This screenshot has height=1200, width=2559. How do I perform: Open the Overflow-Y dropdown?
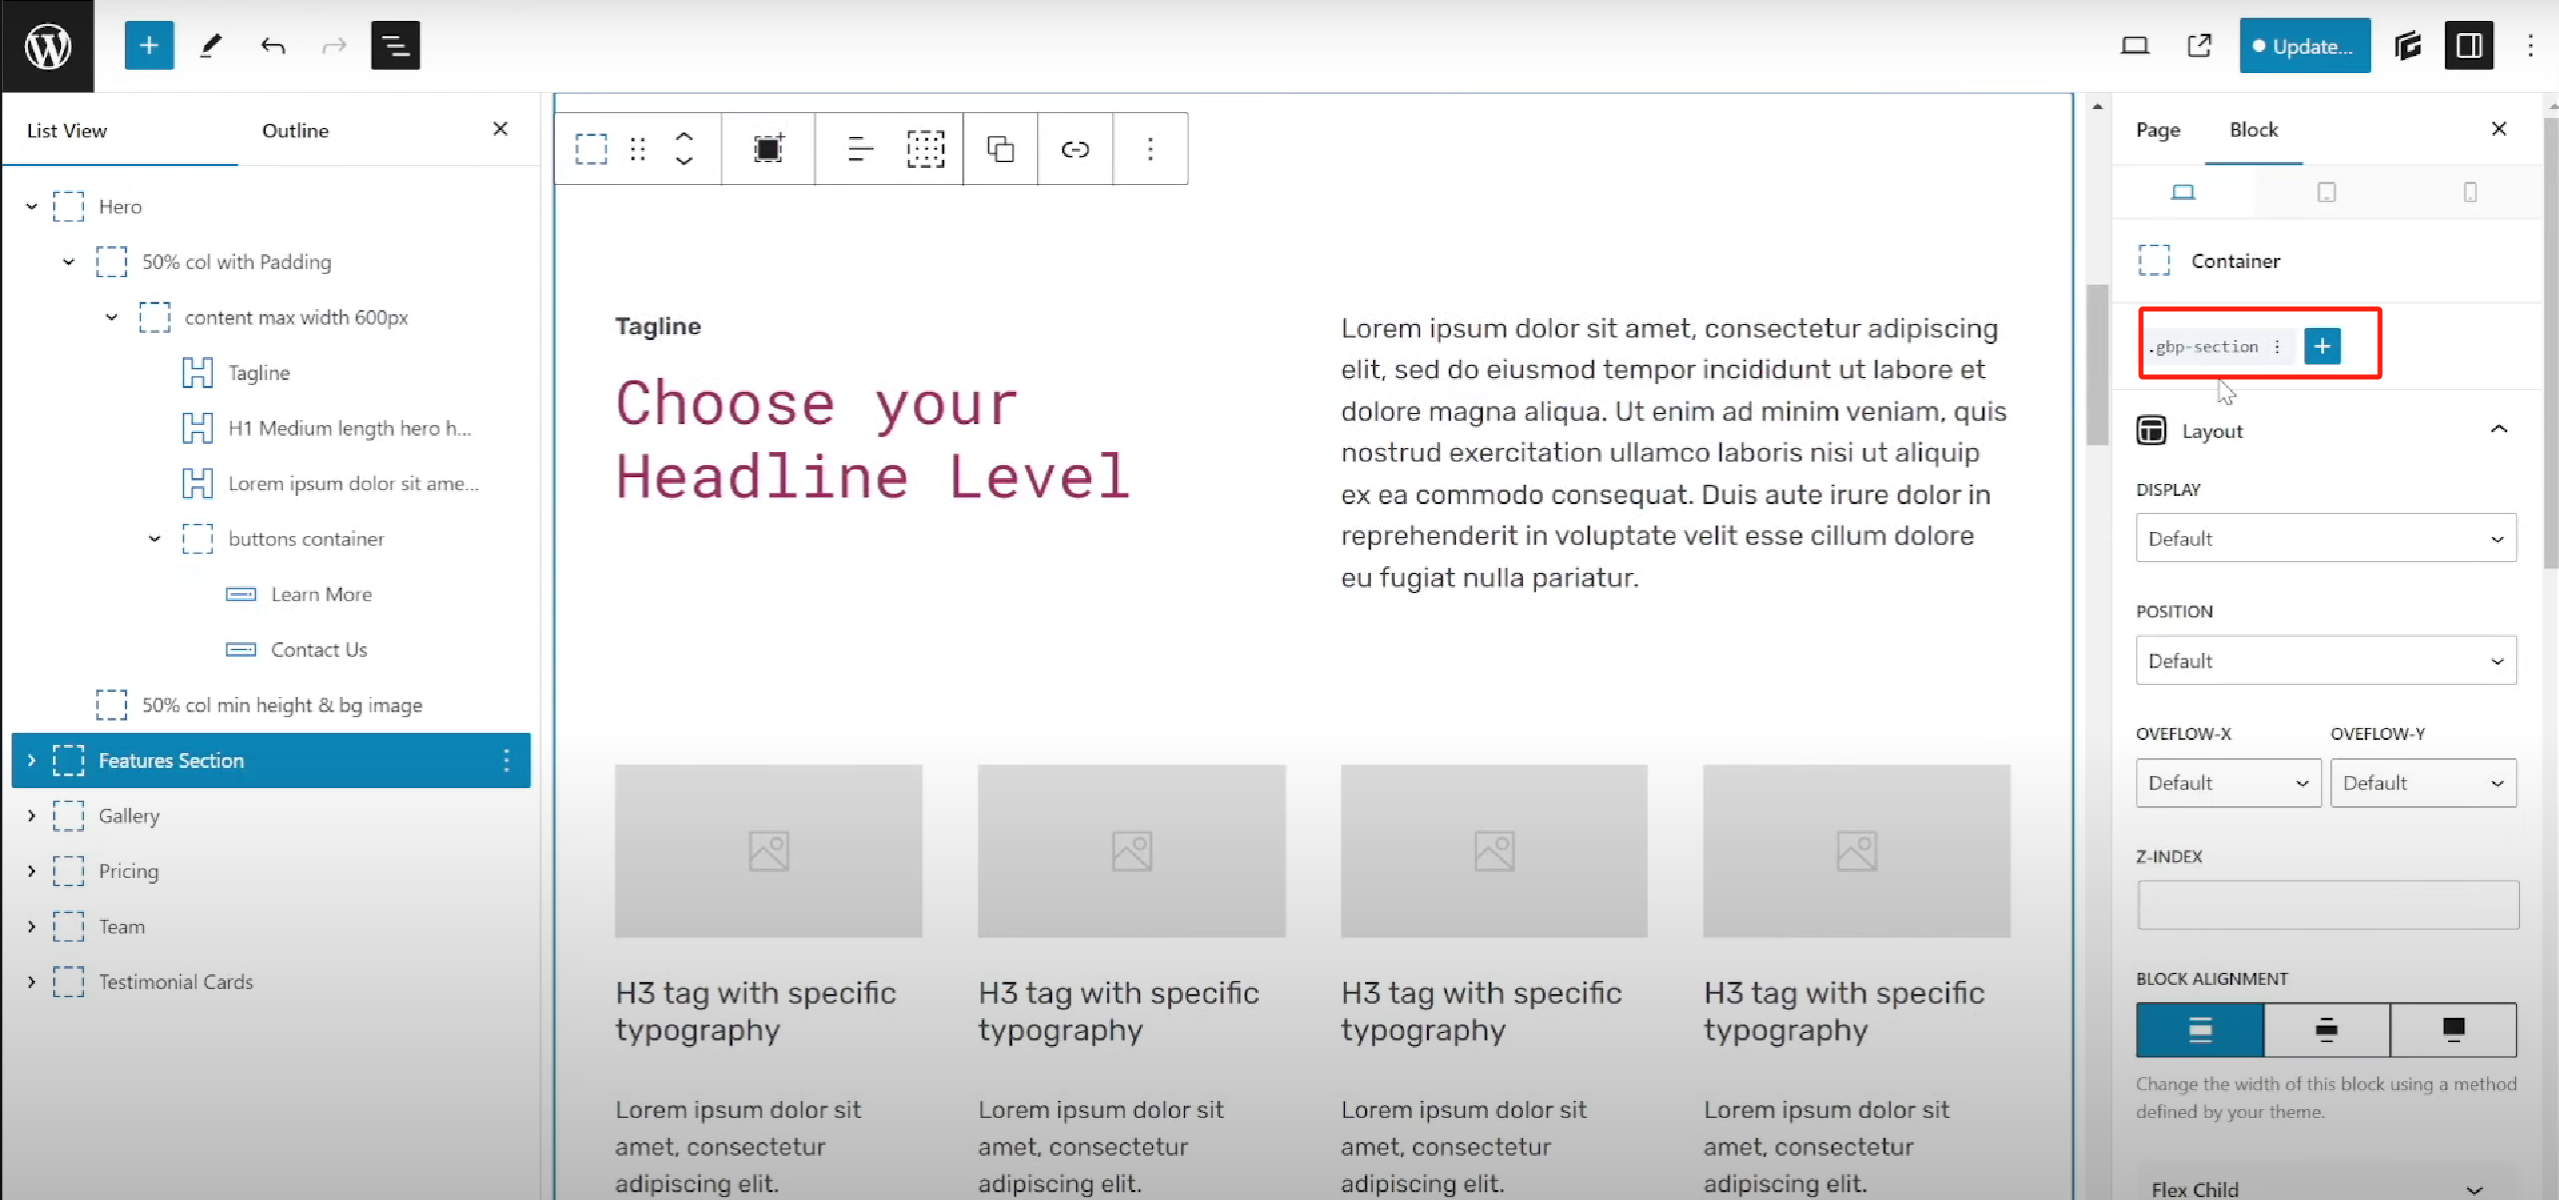2422,783
